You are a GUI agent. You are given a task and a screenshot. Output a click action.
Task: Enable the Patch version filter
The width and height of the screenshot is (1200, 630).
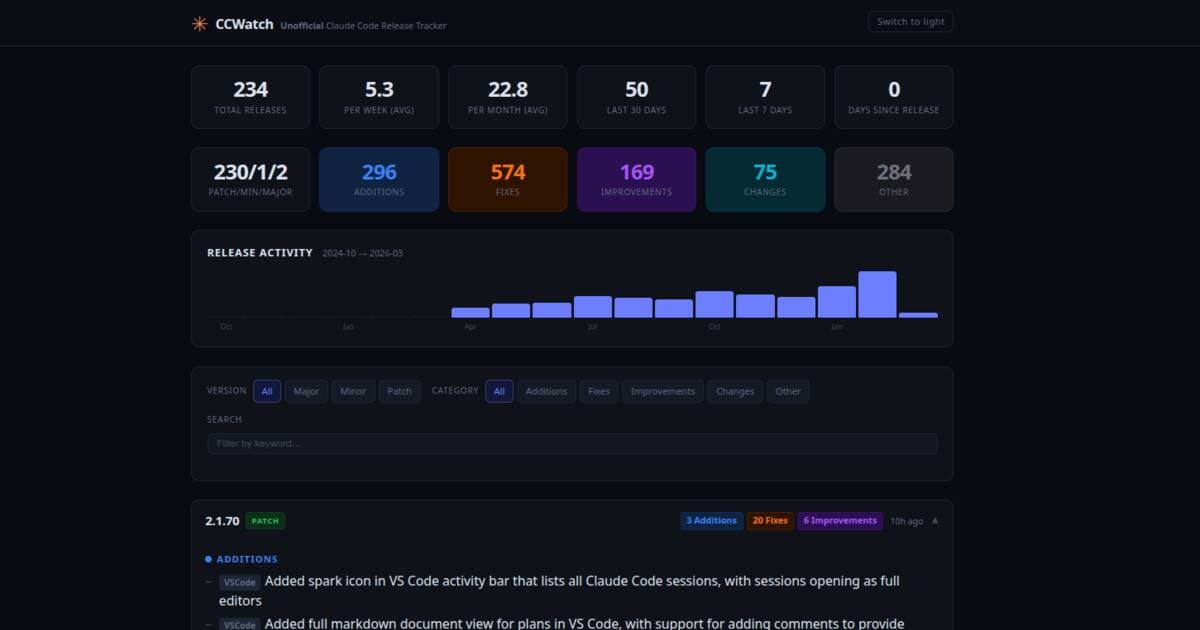399,391
